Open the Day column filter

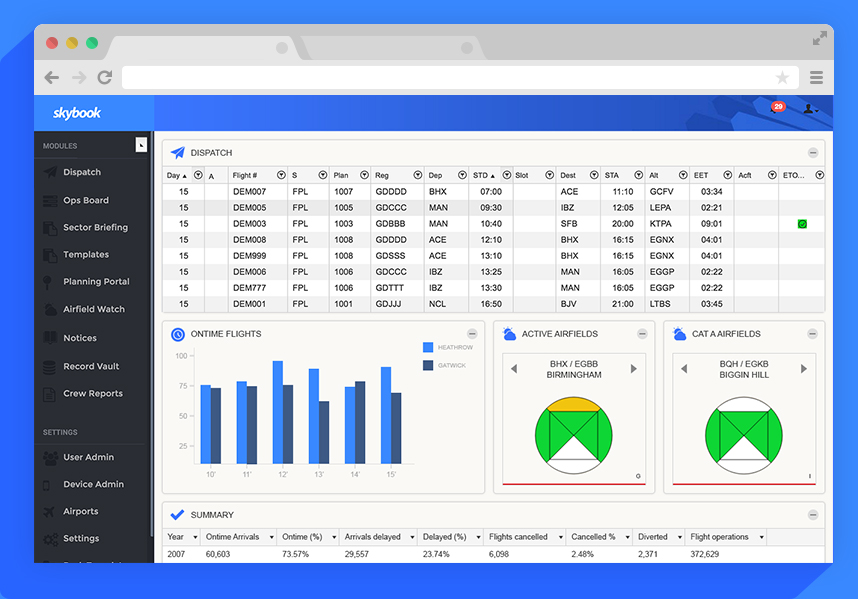(x=199, y=175)
